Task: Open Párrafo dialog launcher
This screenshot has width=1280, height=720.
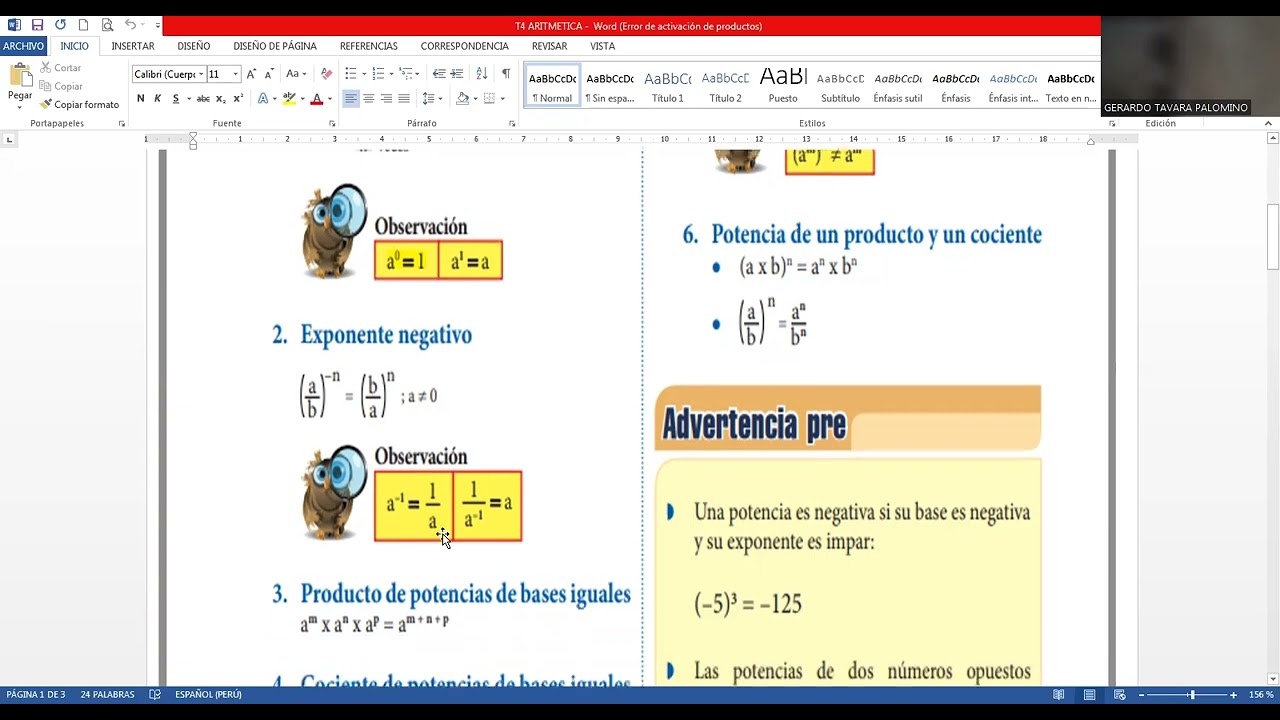Action: 512,124
